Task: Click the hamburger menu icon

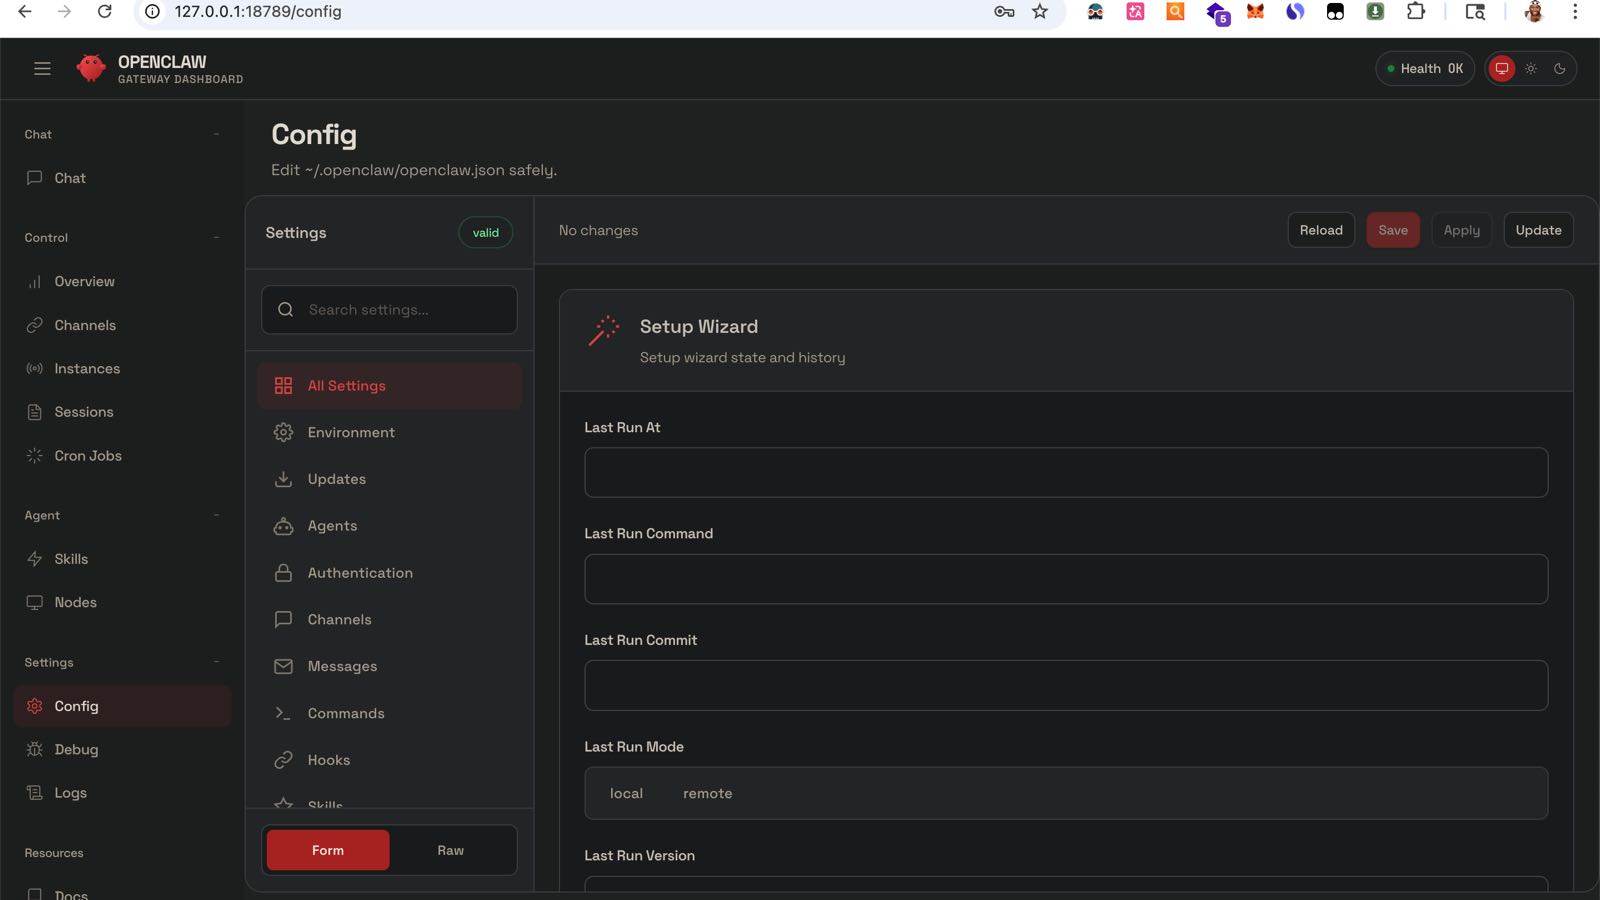Action: click(42, 68)
